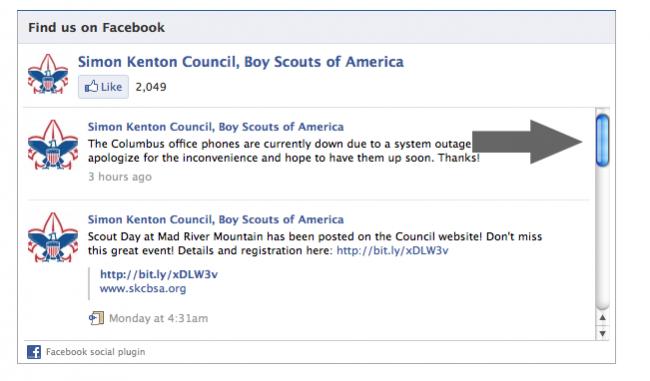
Task: Open the Simon Kenton Council page title link
Action: (x=241, y=62)
